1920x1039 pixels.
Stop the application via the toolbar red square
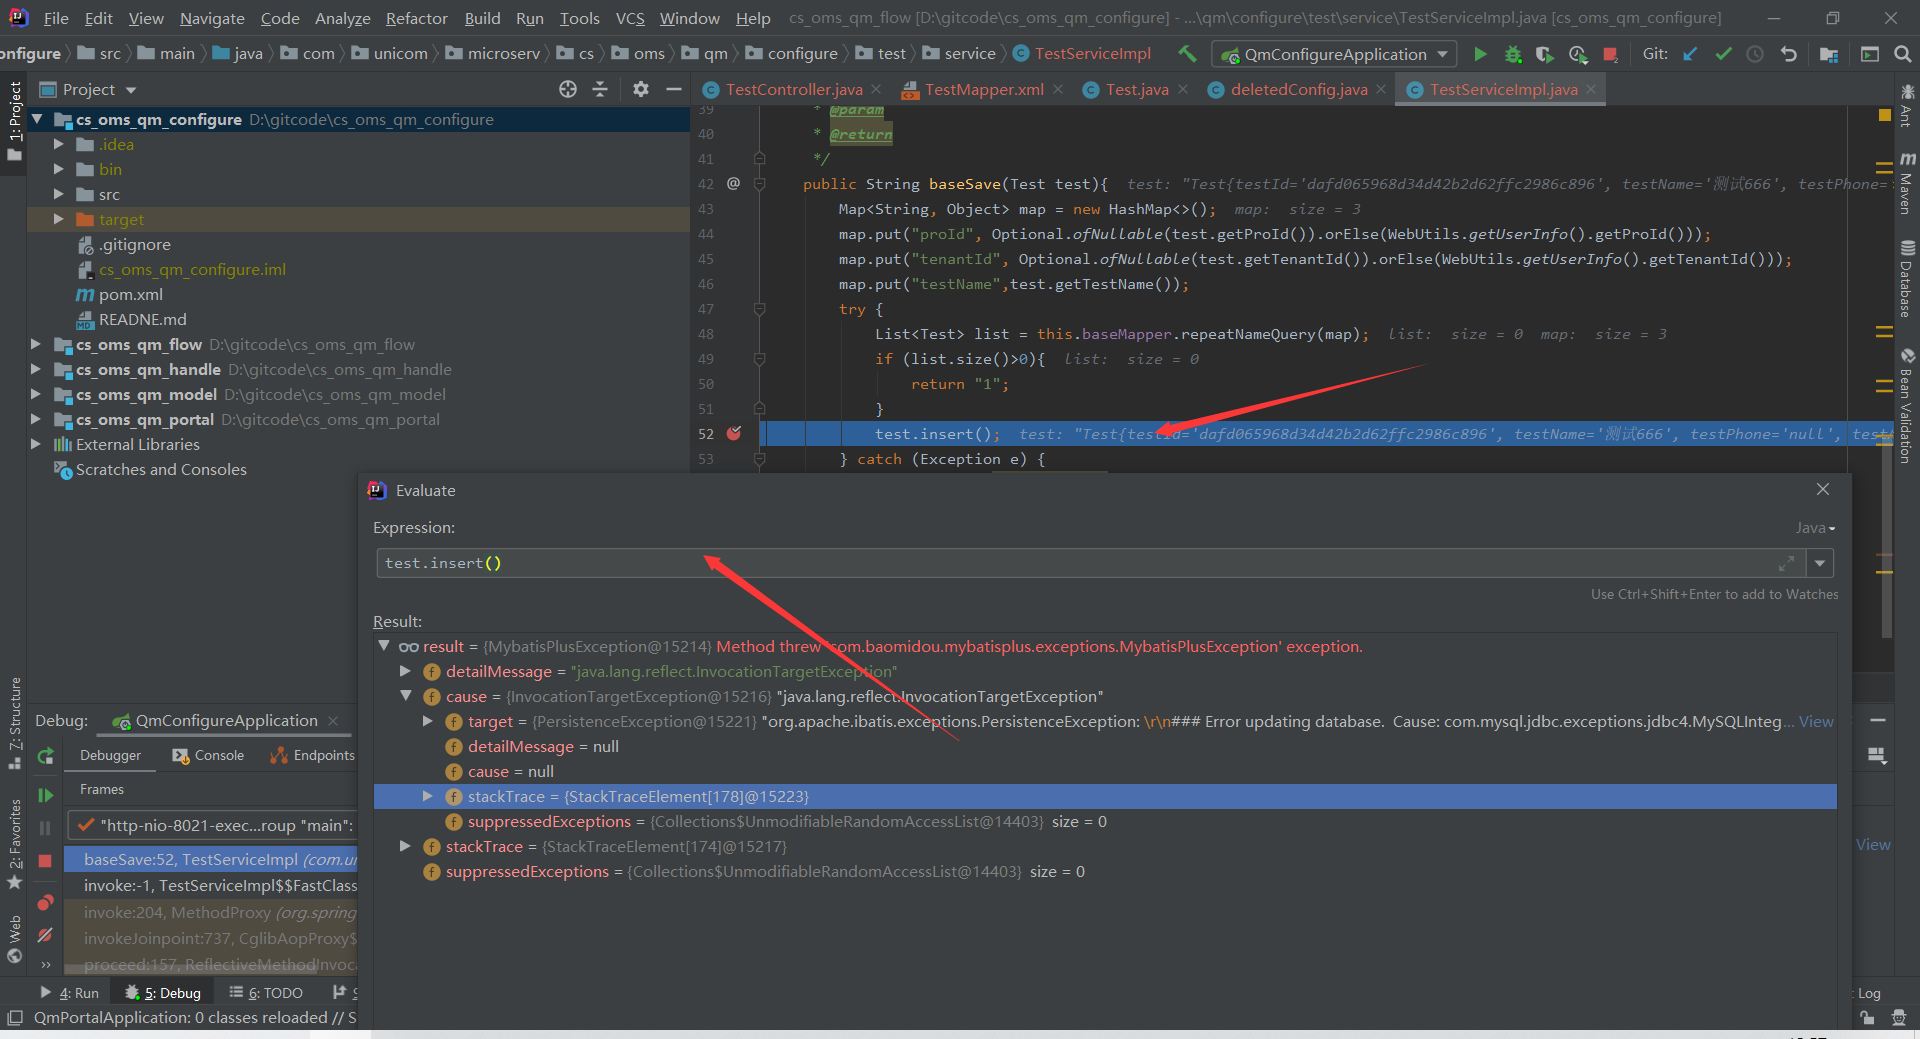1610,54
